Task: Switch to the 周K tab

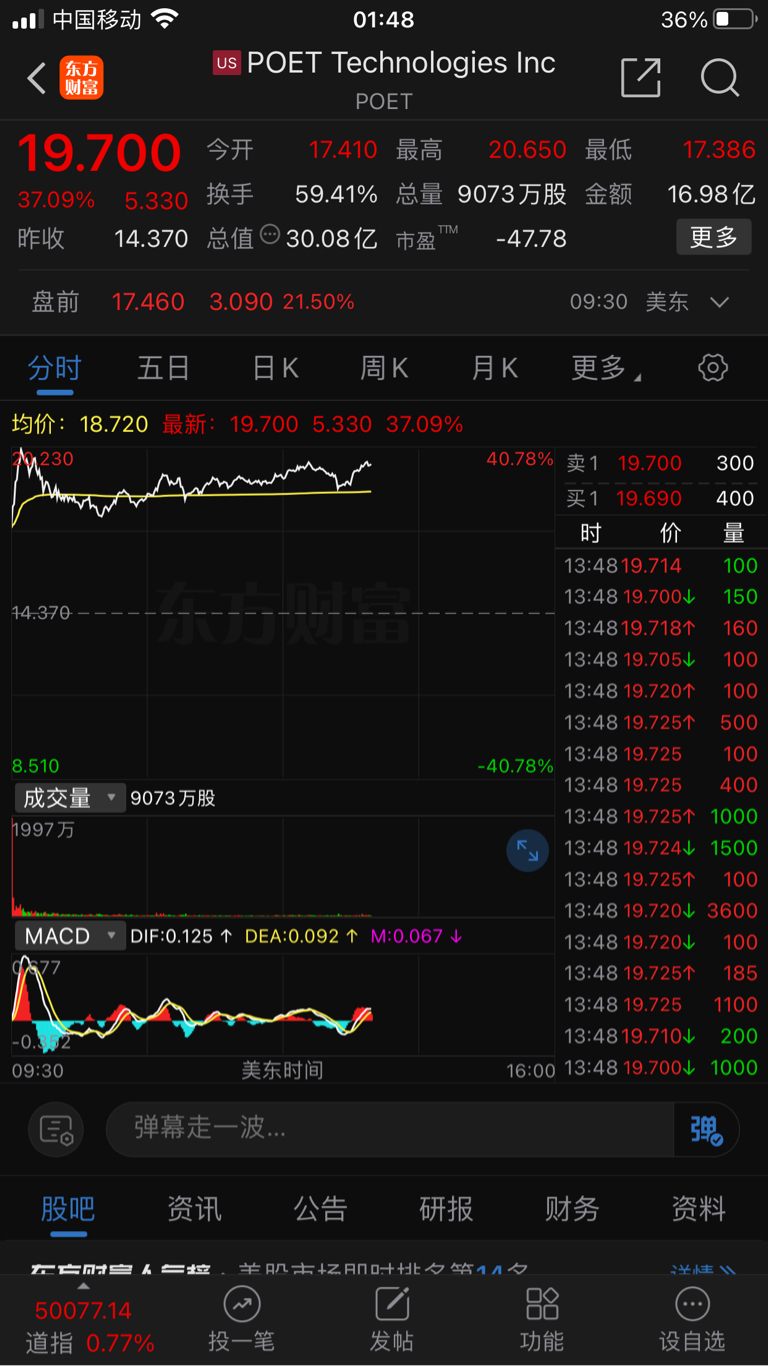Action: tap(384, 368)
